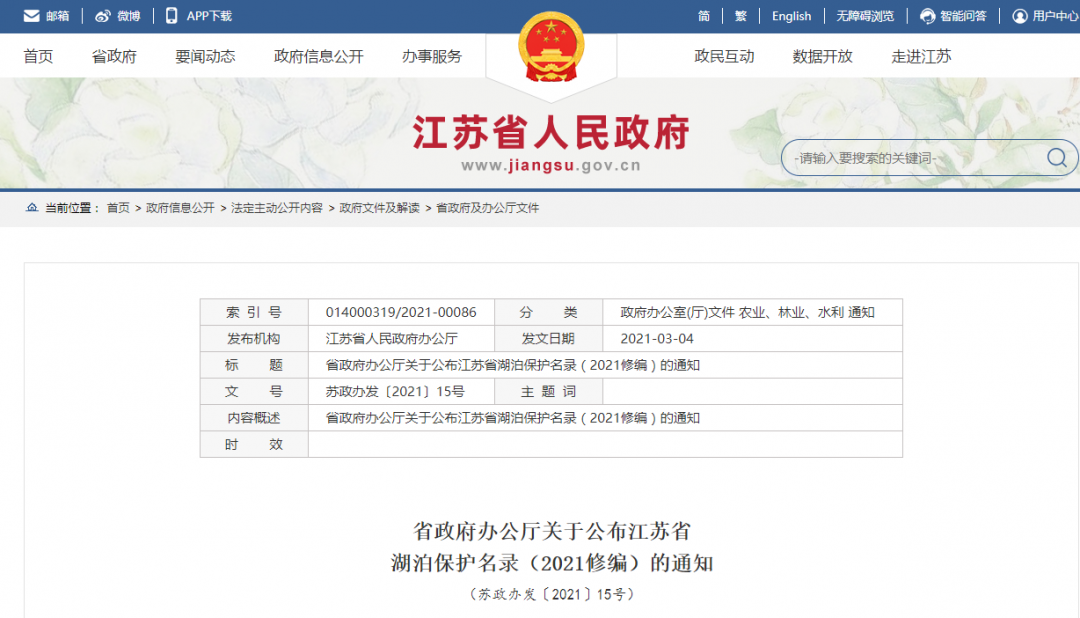Viewport: 1080px width, 618px height.
Task: Switch to traditional Chinese 繁
Action: point(741,16)
